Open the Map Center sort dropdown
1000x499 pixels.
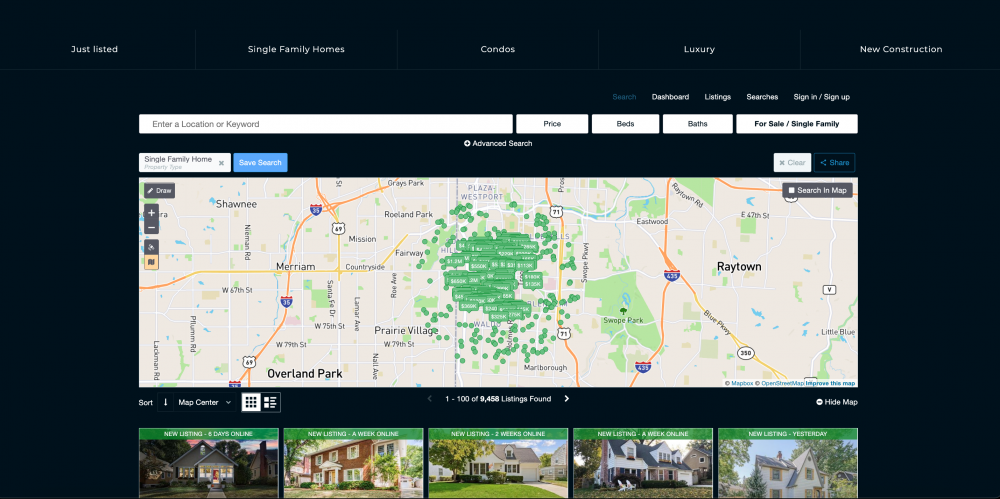204,402
